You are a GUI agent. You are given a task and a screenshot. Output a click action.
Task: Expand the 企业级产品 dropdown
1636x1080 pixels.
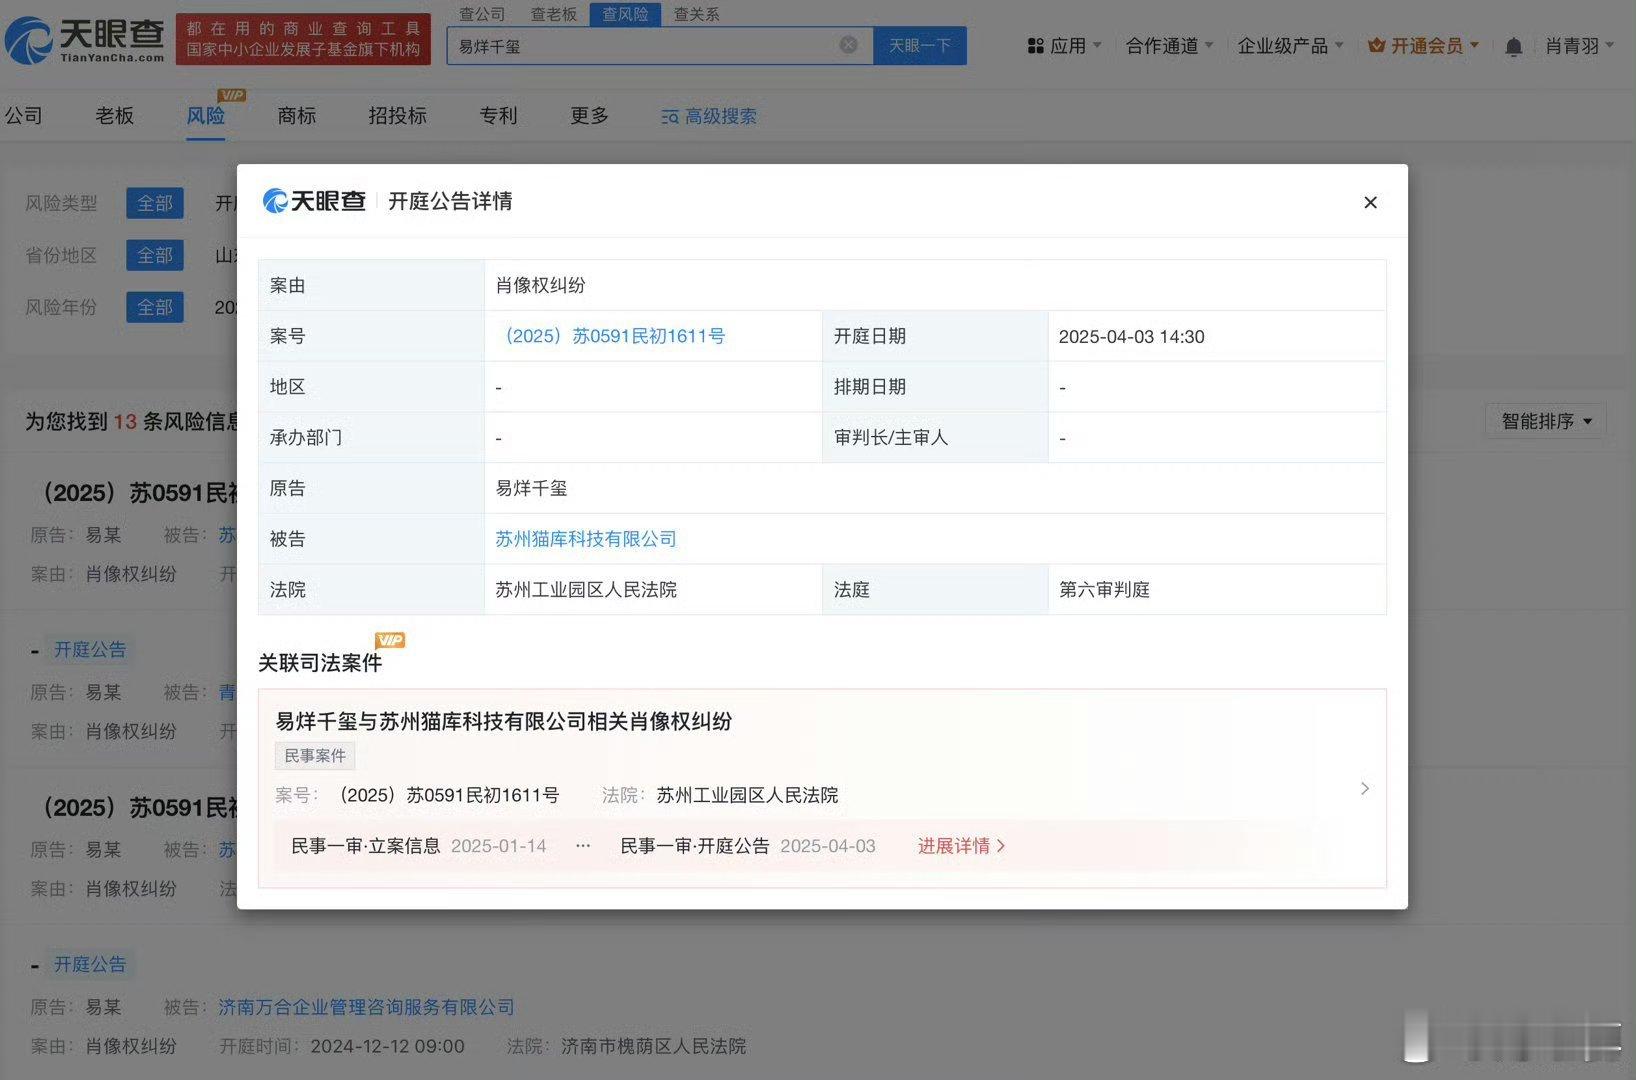tap(1290, 46)
